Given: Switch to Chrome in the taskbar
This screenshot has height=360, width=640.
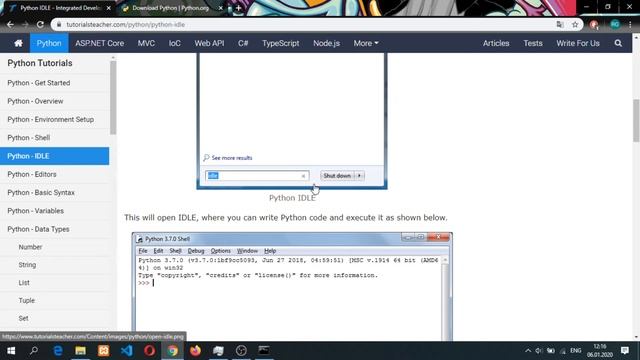Looking at the screenshot, I should [x=172, y=351].
